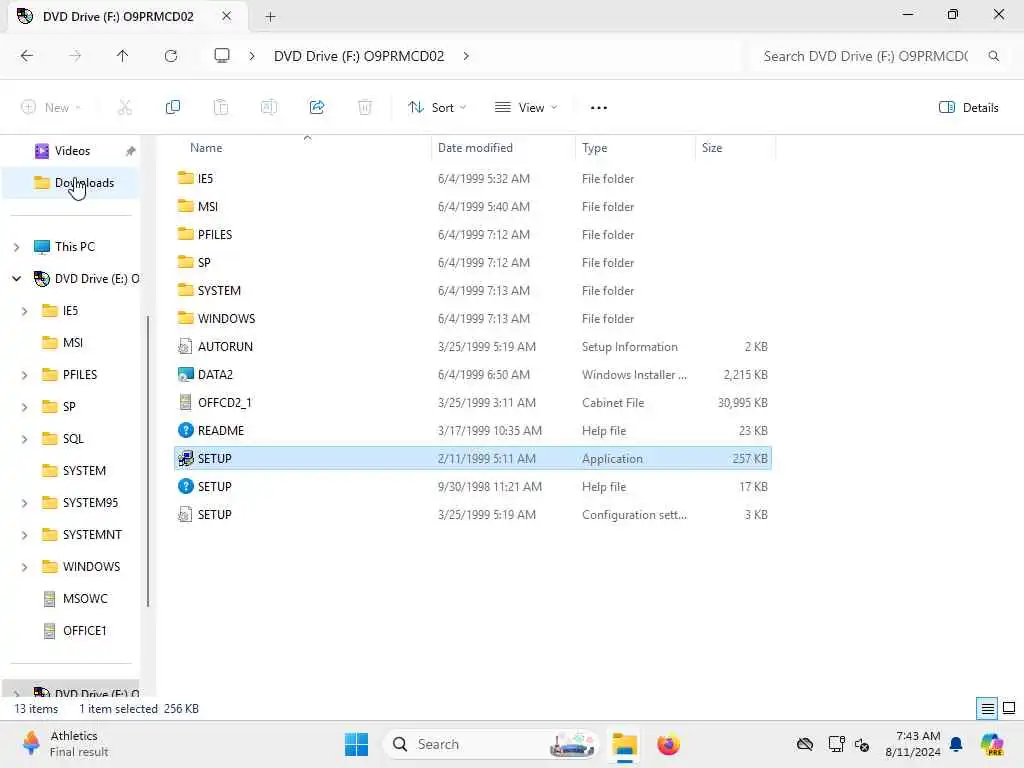1024x768 pixels.
Task: Click the Search DVD Drive input box
Action: click(x=865, y=56)
